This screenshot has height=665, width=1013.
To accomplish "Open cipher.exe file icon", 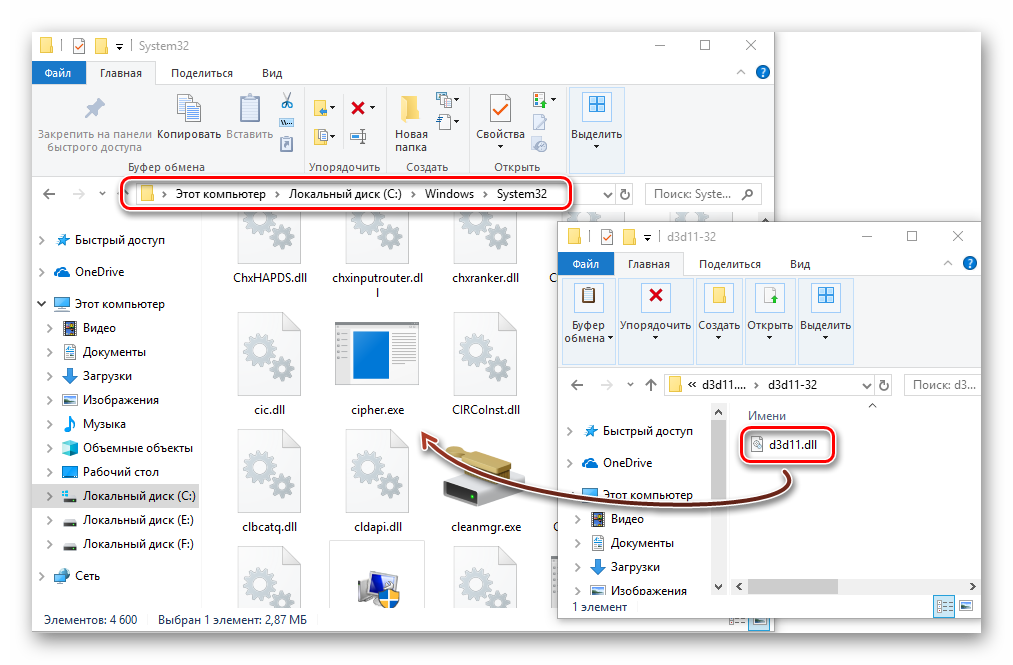I will point(378,358).
